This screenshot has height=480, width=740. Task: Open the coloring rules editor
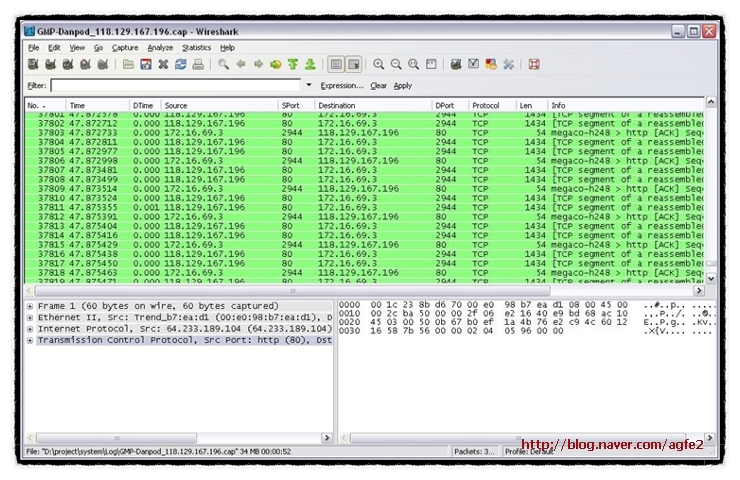491,64
